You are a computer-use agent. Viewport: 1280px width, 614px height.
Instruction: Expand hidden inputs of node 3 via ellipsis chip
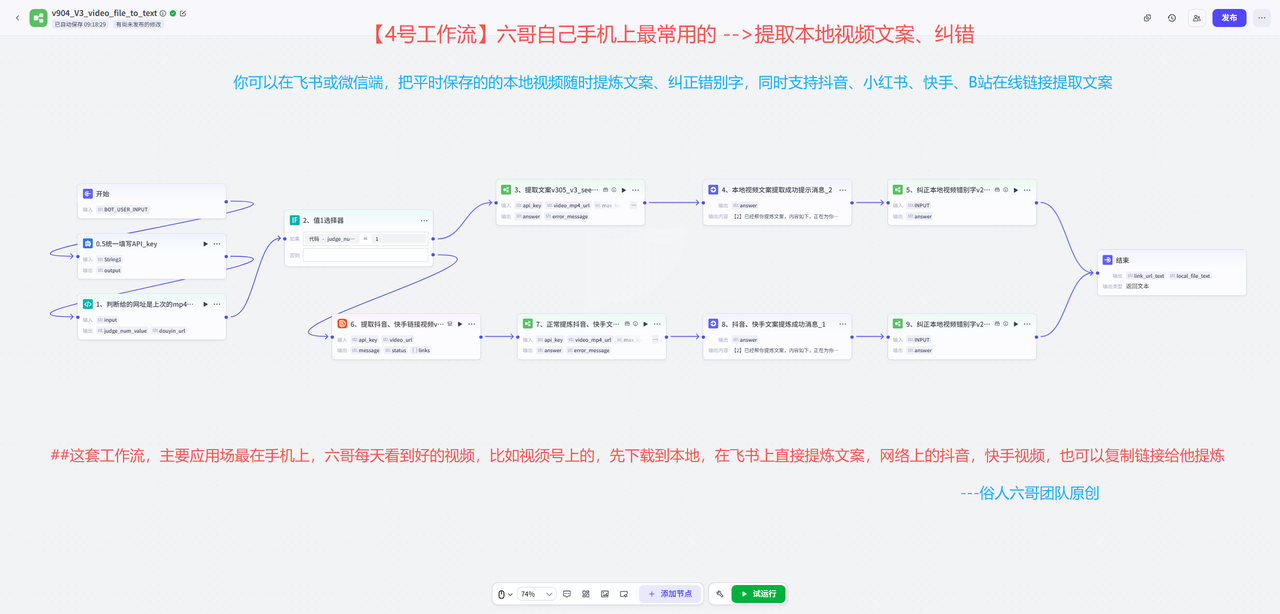click(x=634, y=205)
